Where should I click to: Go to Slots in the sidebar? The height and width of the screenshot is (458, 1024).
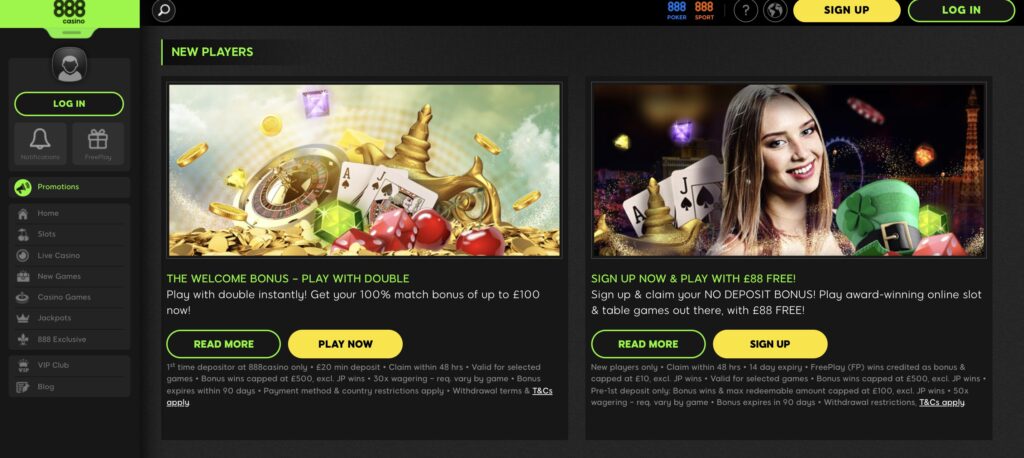[70, 235]
